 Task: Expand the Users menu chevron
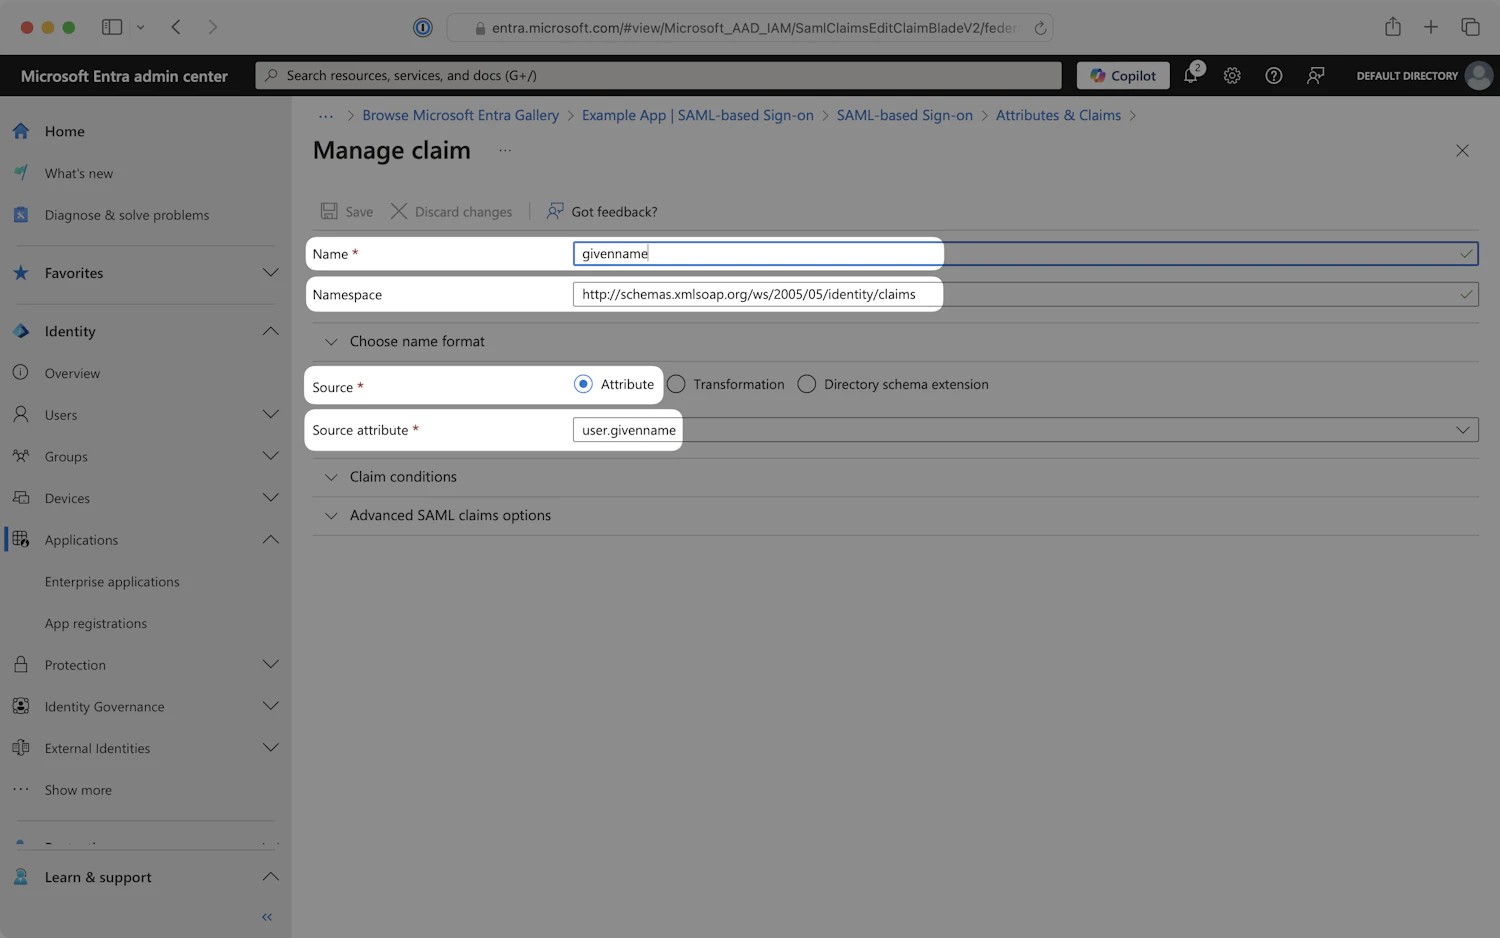pos(270,414)
